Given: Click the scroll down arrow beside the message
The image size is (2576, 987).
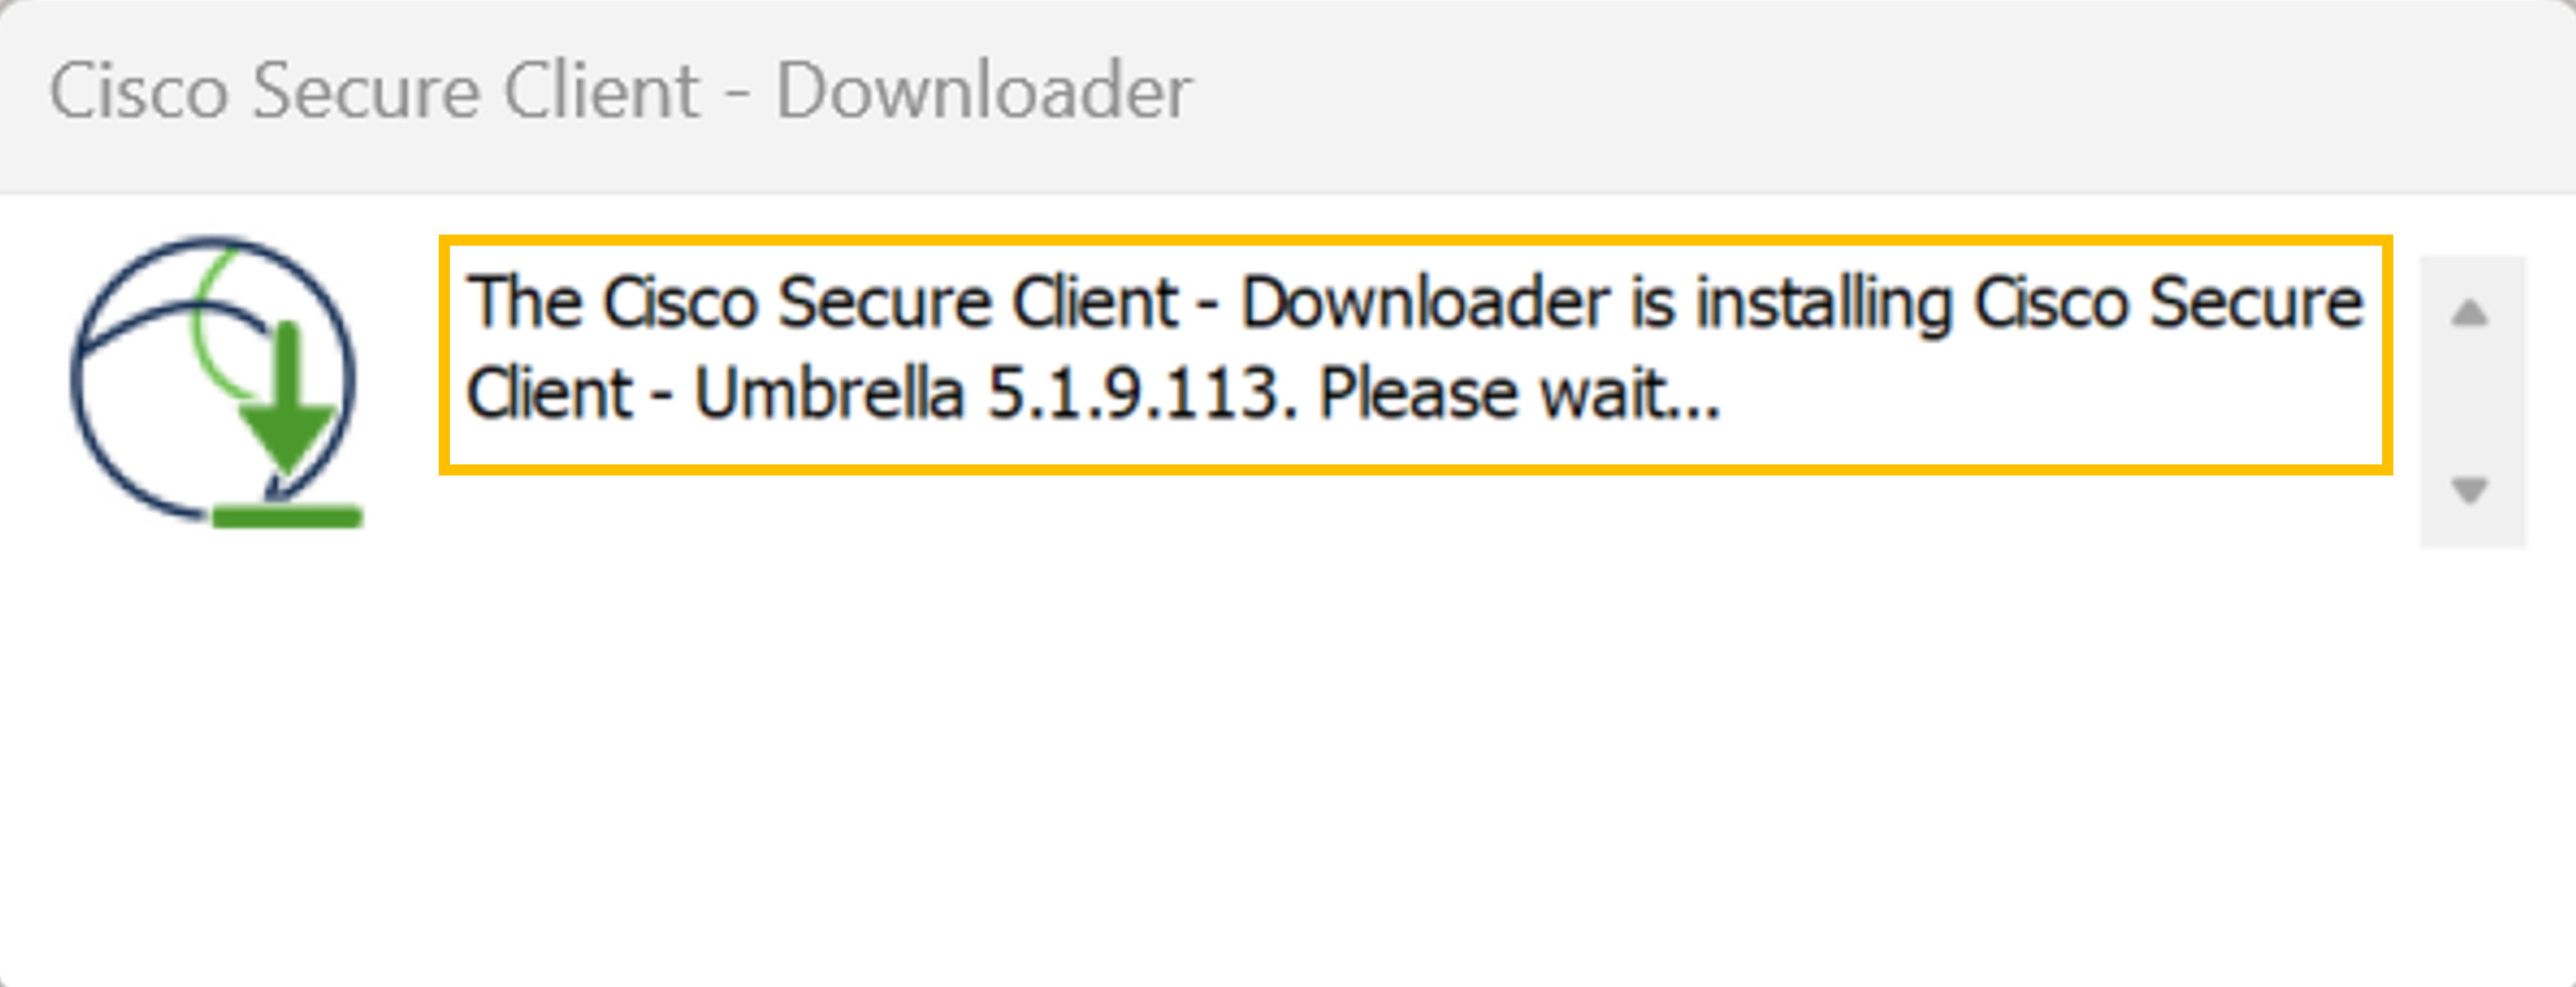Looking at the screenshot, I should click(2470, 490).
